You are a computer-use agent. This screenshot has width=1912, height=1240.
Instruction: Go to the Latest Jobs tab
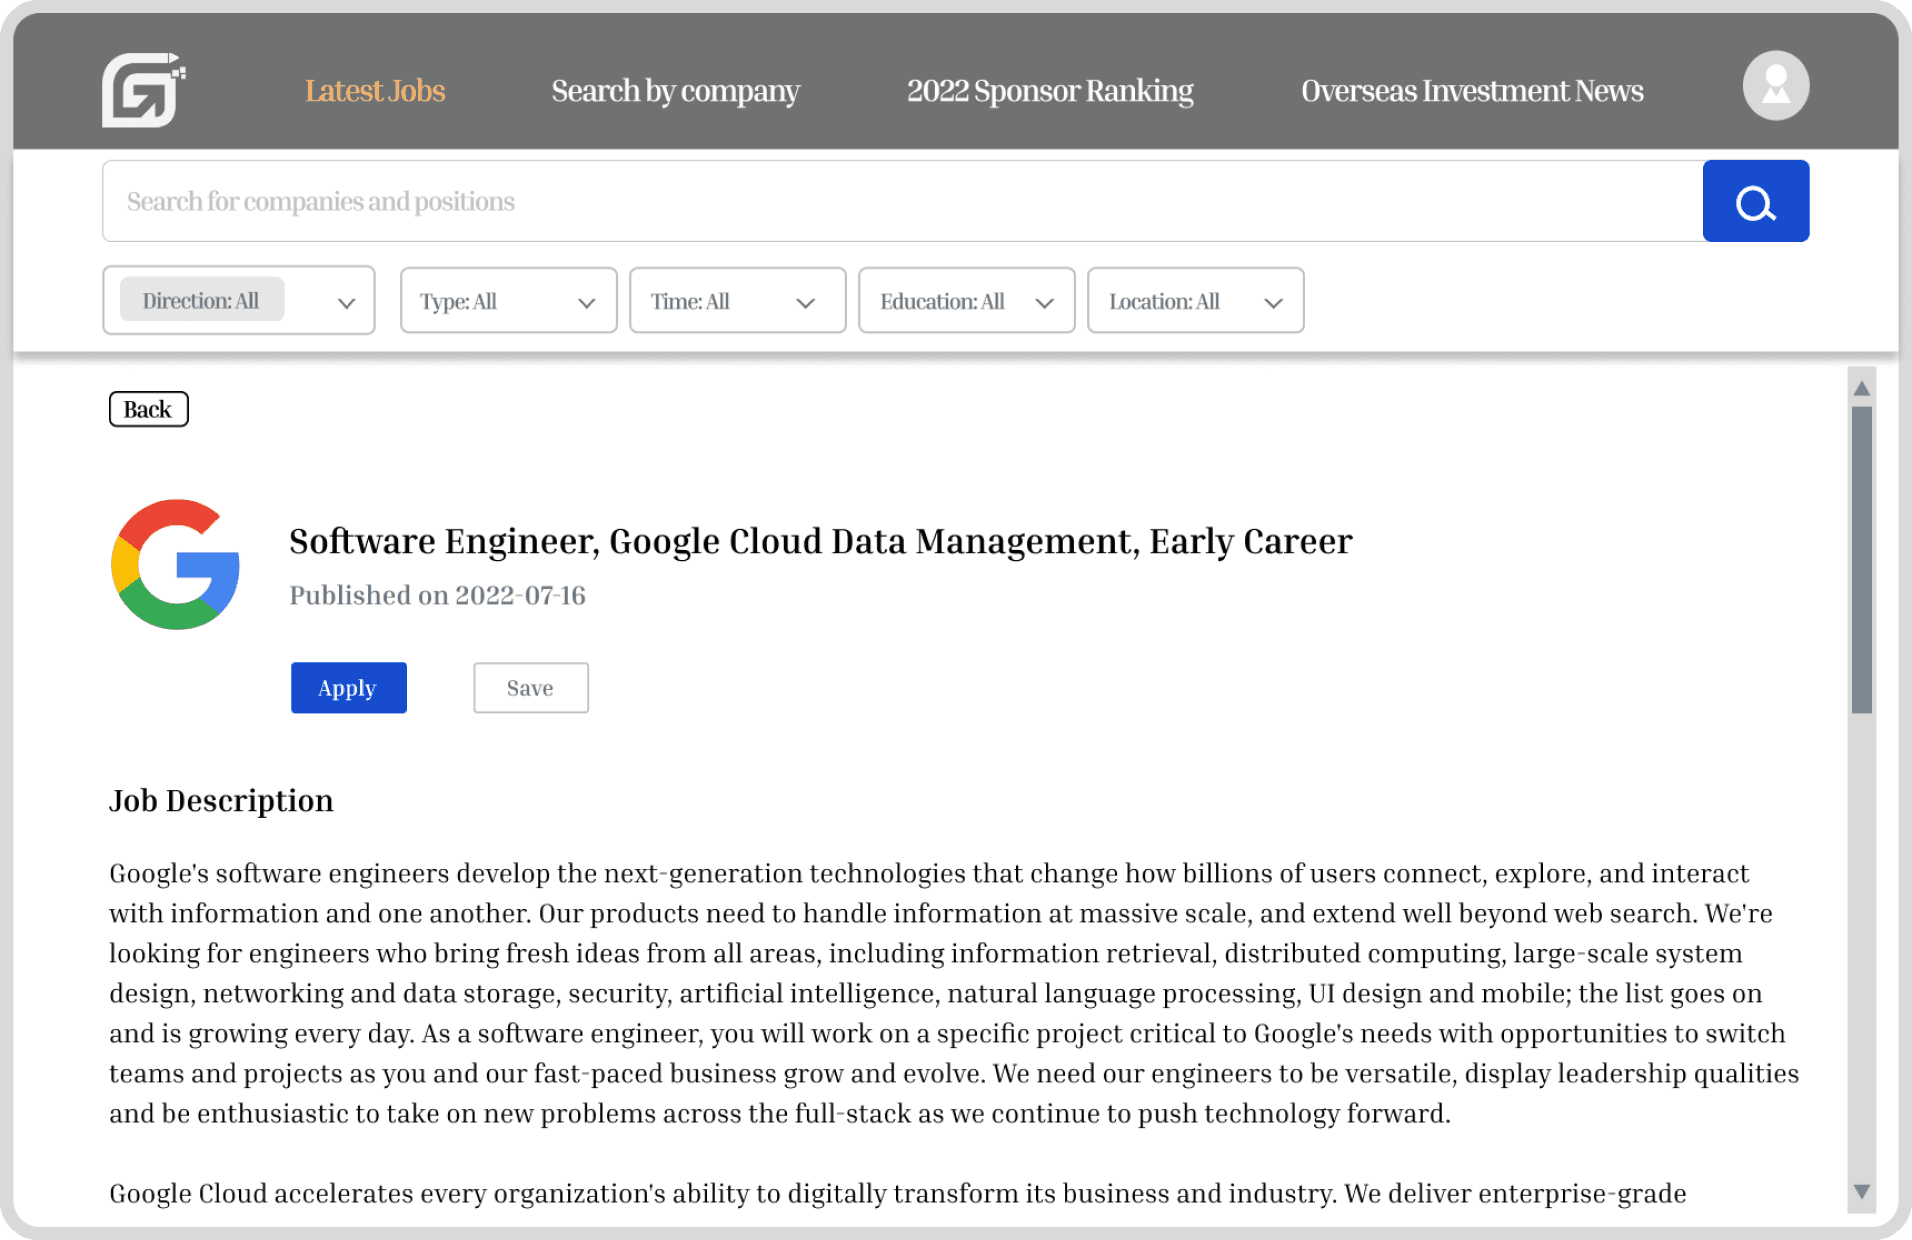point(375,91)
